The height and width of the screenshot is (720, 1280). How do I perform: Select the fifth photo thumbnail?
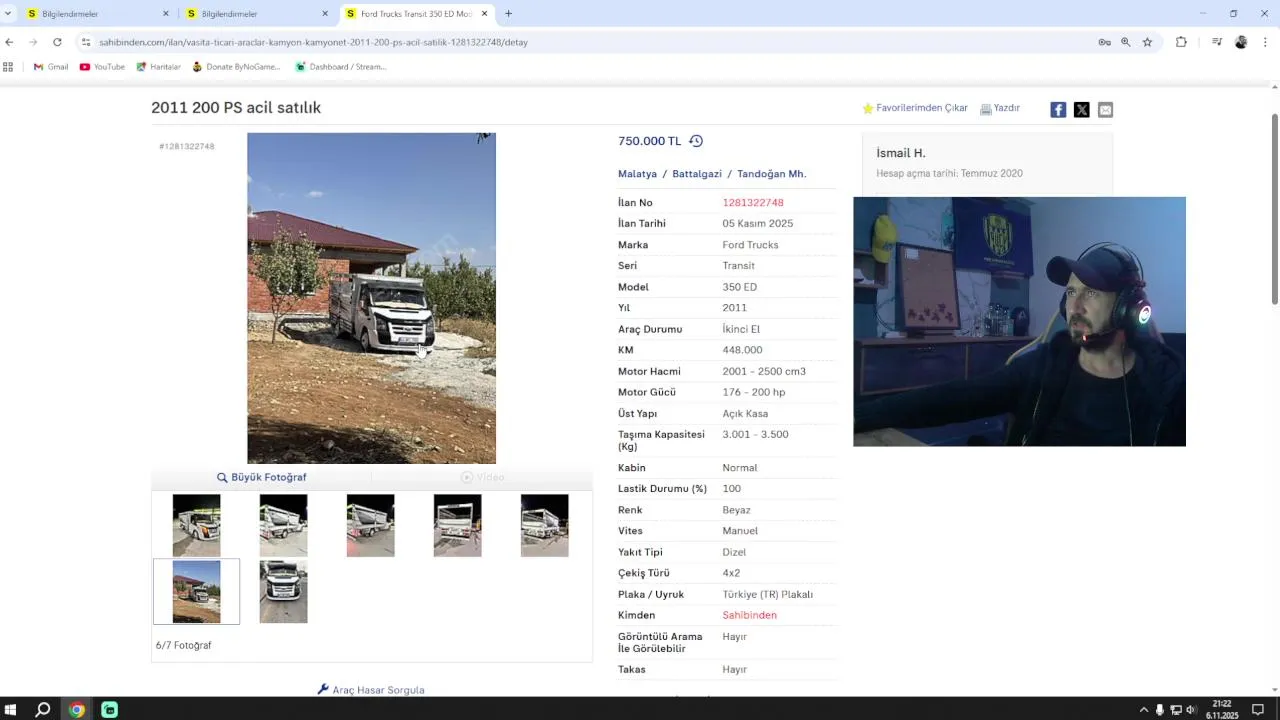(x=544, y=525)
